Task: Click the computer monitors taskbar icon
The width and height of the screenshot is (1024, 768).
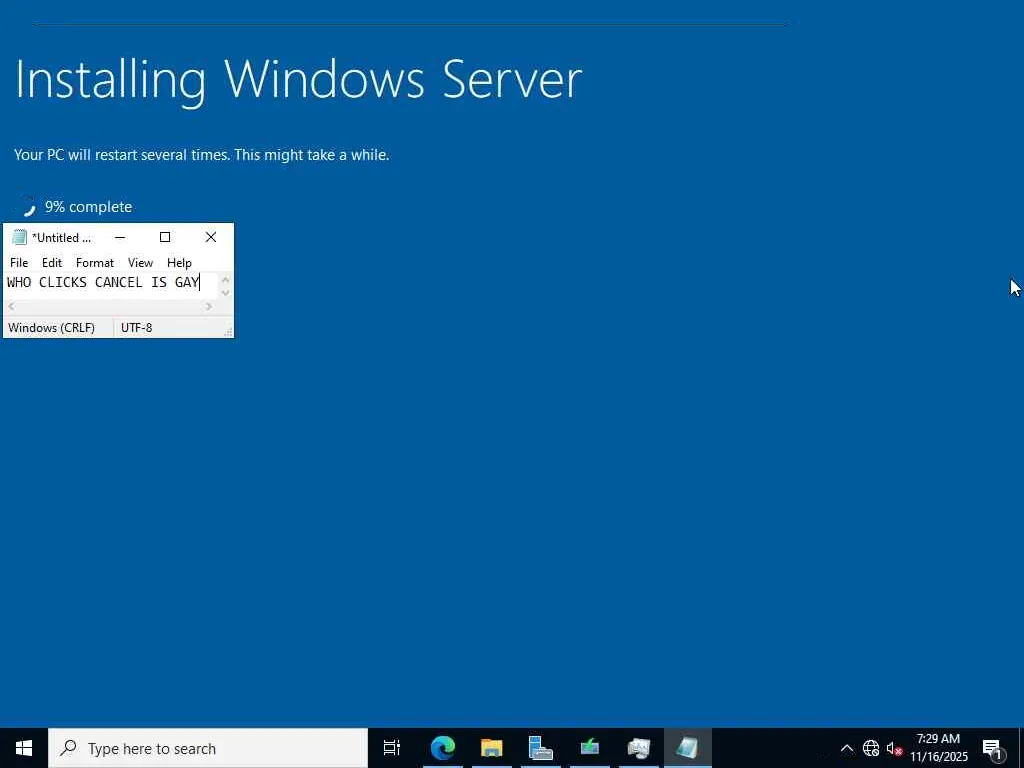Action: 638,748
